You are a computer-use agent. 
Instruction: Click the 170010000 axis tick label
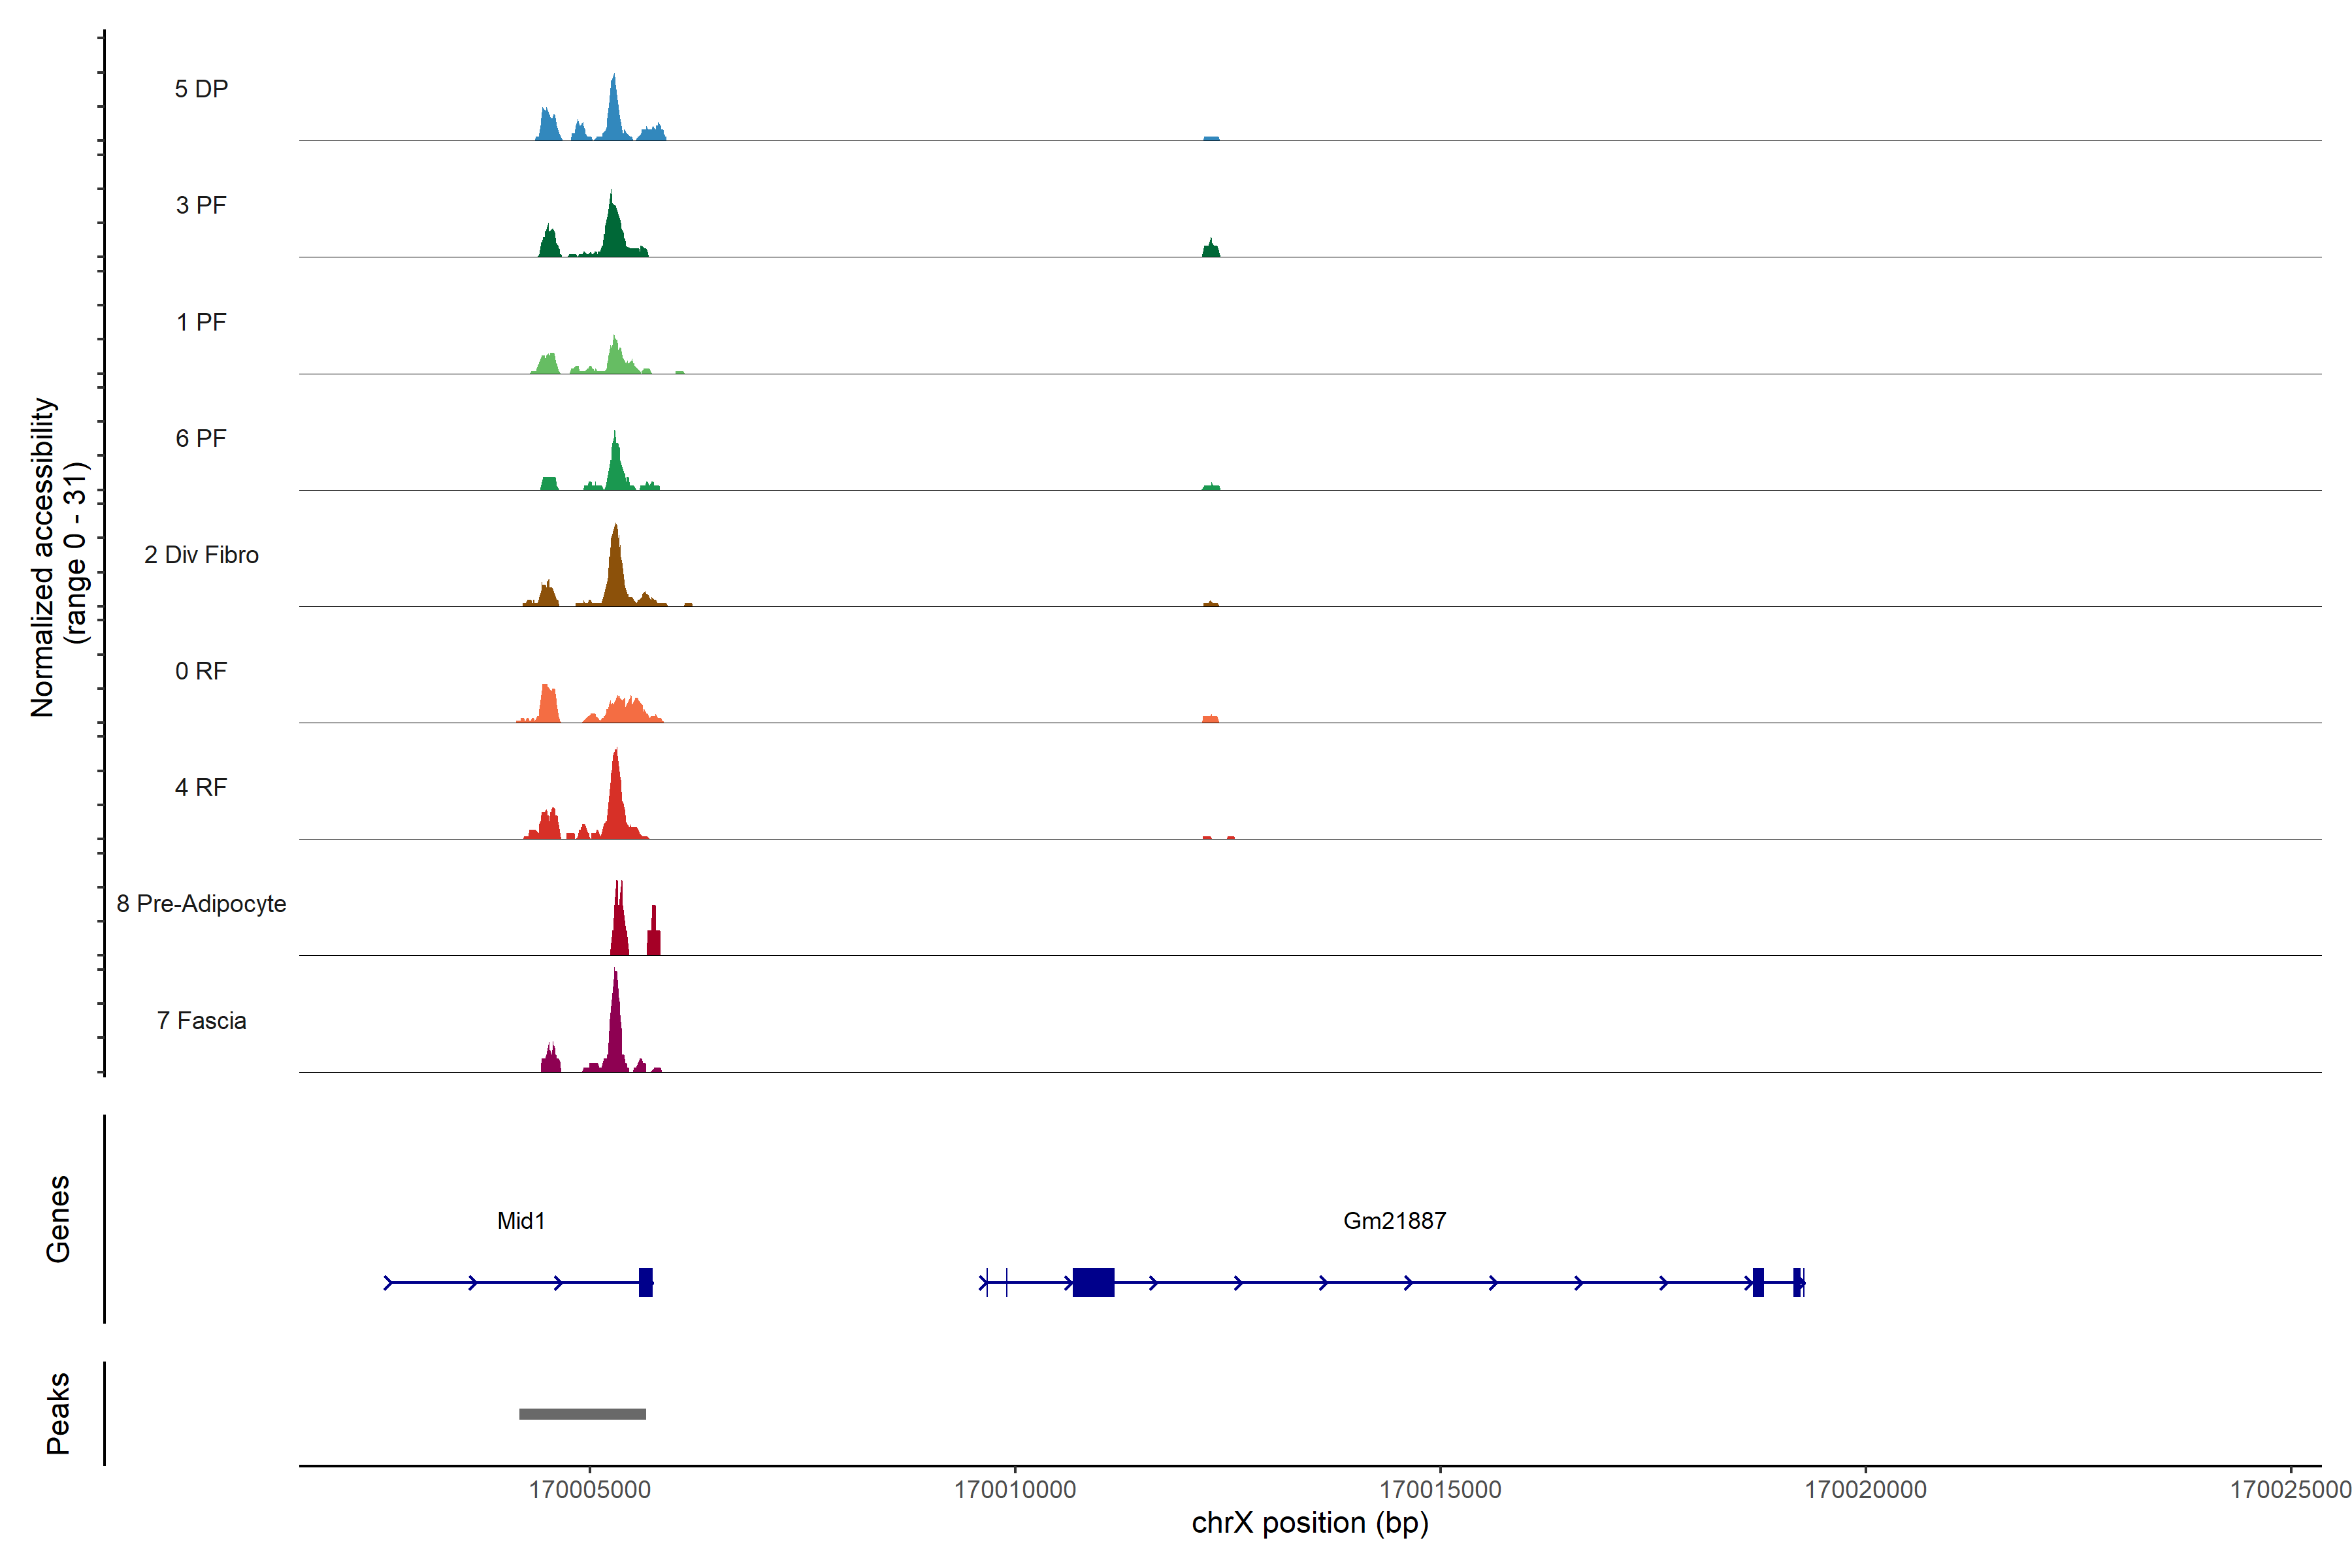click(x=1015, y=1490)
